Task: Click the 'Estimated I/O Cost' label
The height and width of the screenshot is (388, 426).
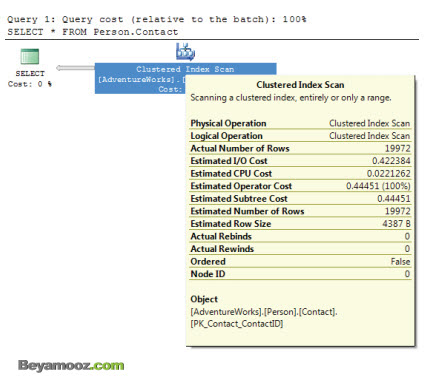Action: tap(229, 161)
